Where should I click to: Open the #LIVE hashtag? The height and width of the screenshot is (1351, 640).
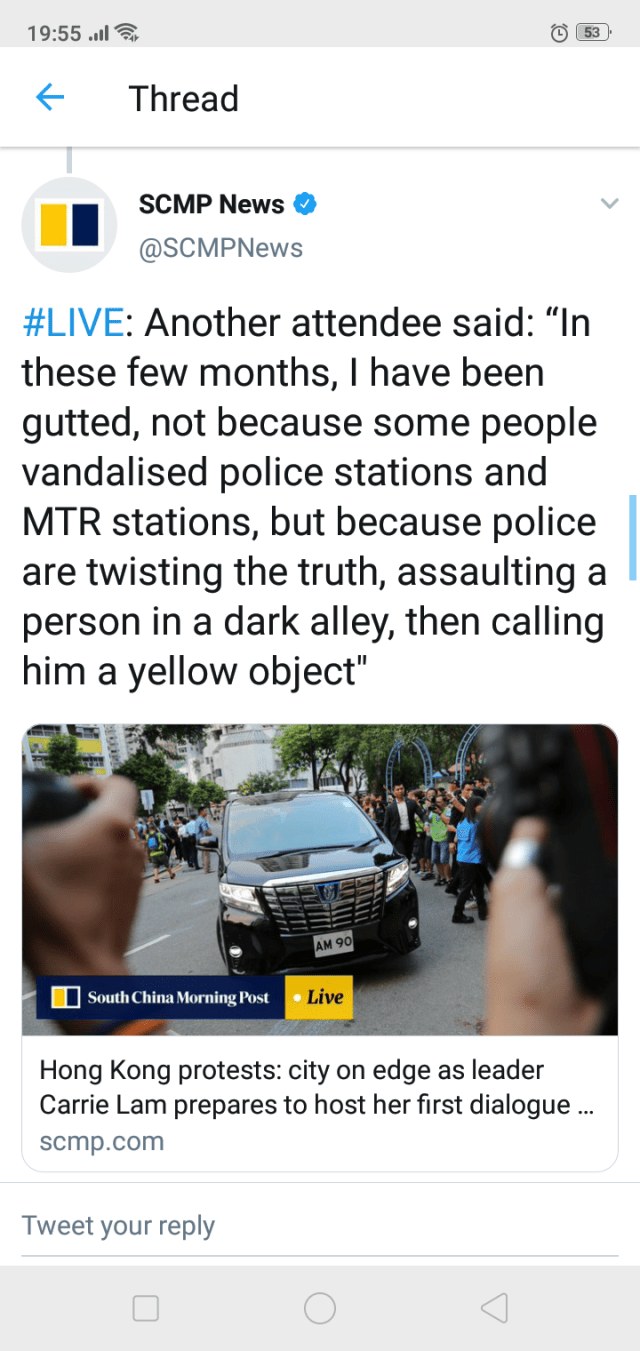point(73,324)
